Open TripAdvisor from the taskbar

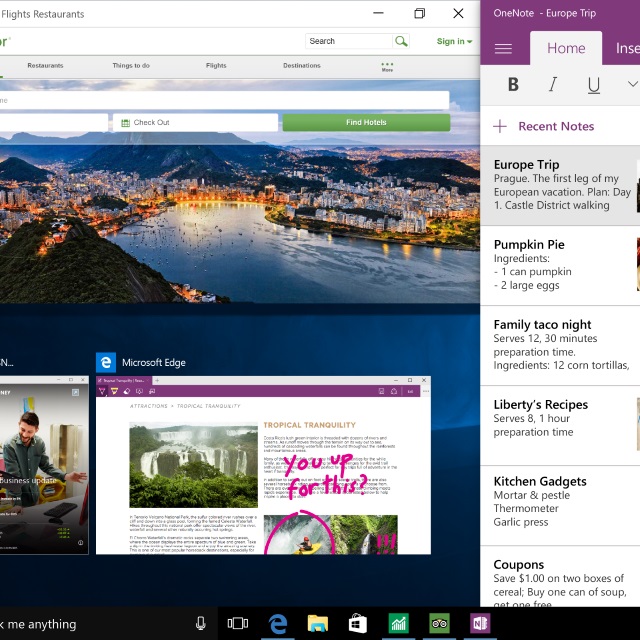coord(439,623)
